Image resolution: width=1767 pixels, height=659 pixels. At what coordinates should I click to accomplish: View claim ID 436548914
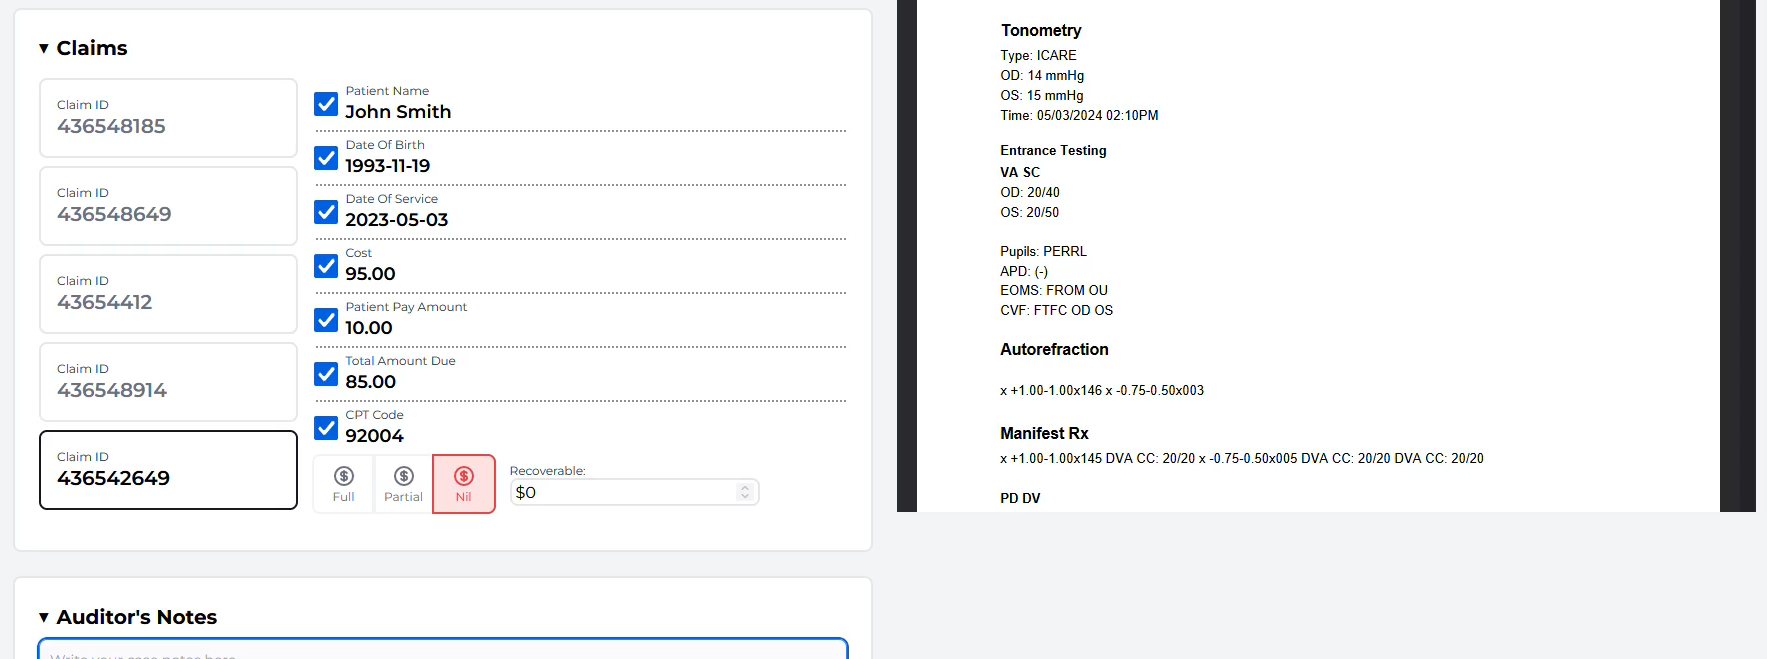point(168,382)
